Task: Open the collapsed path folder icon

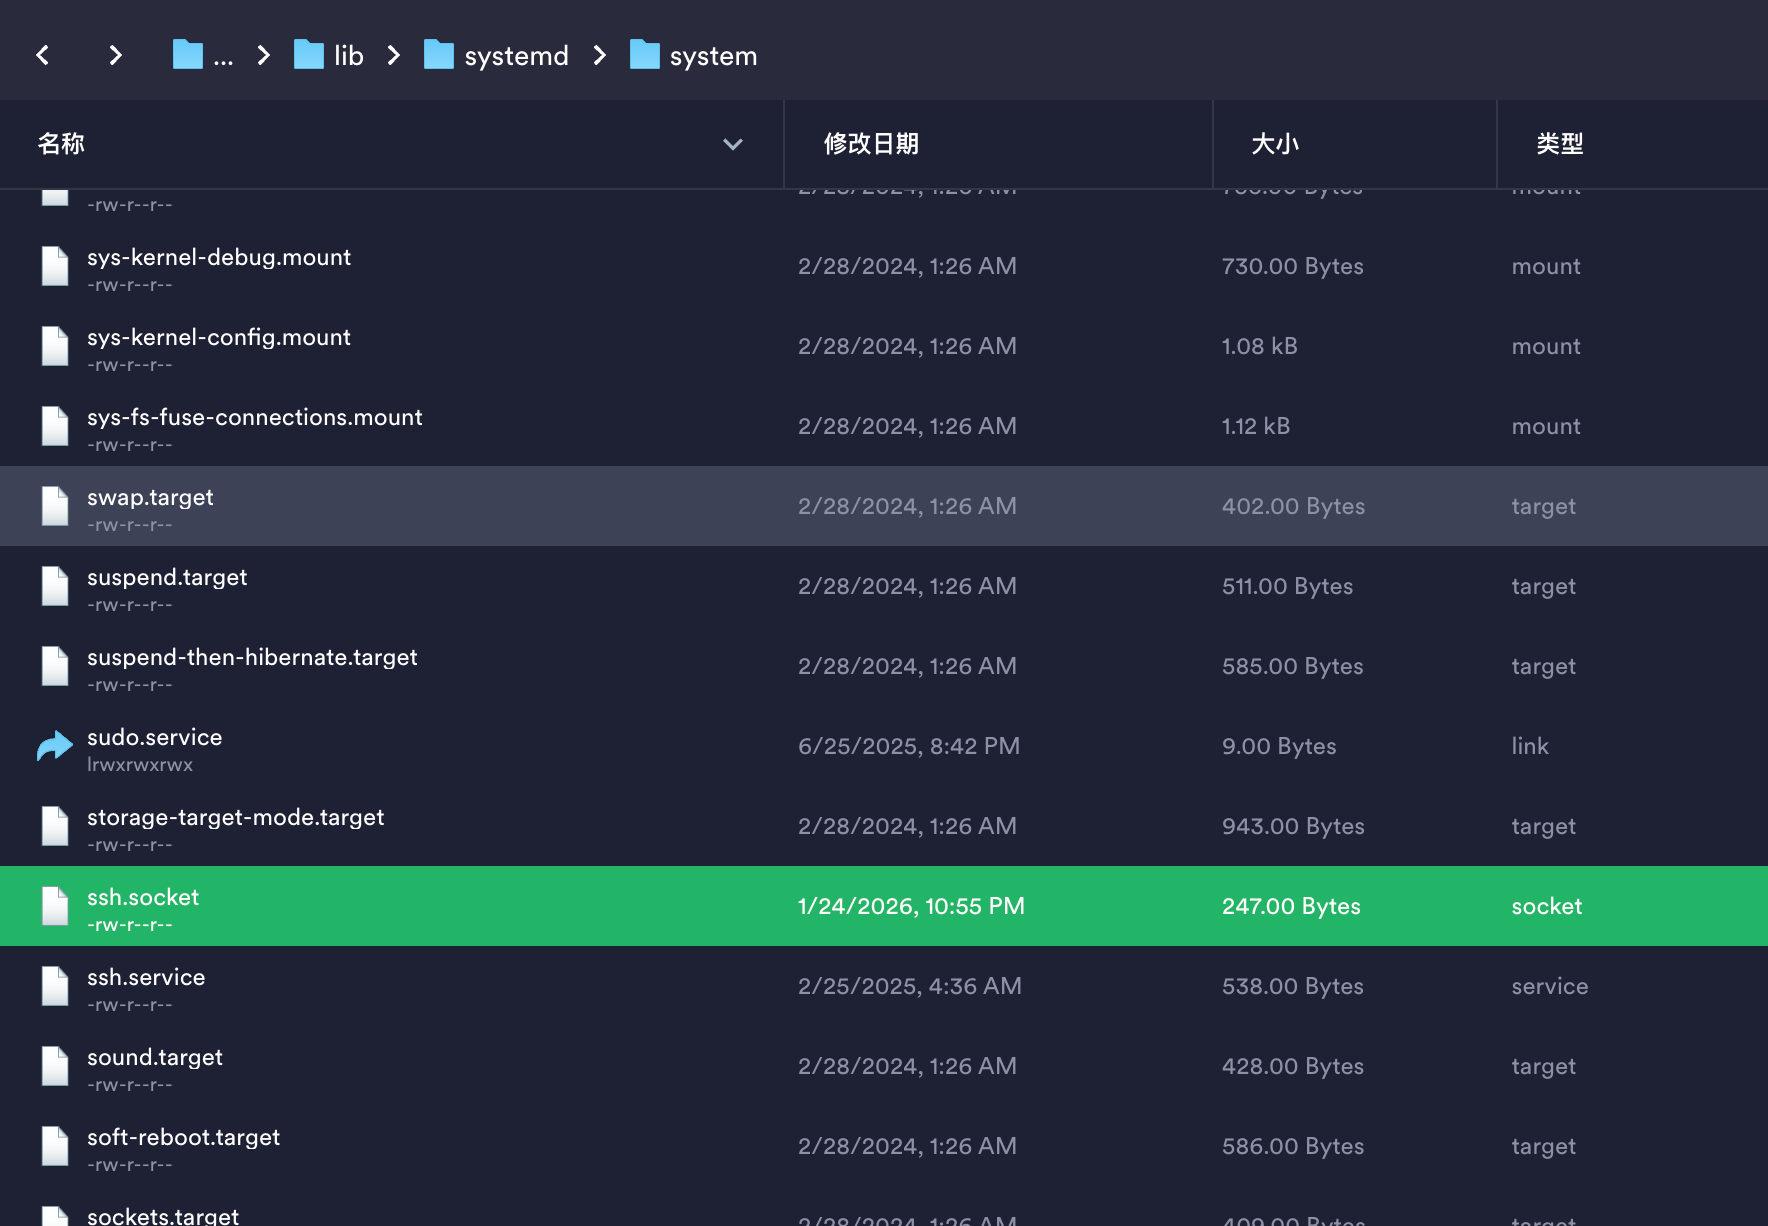Action: pos(187,55)
